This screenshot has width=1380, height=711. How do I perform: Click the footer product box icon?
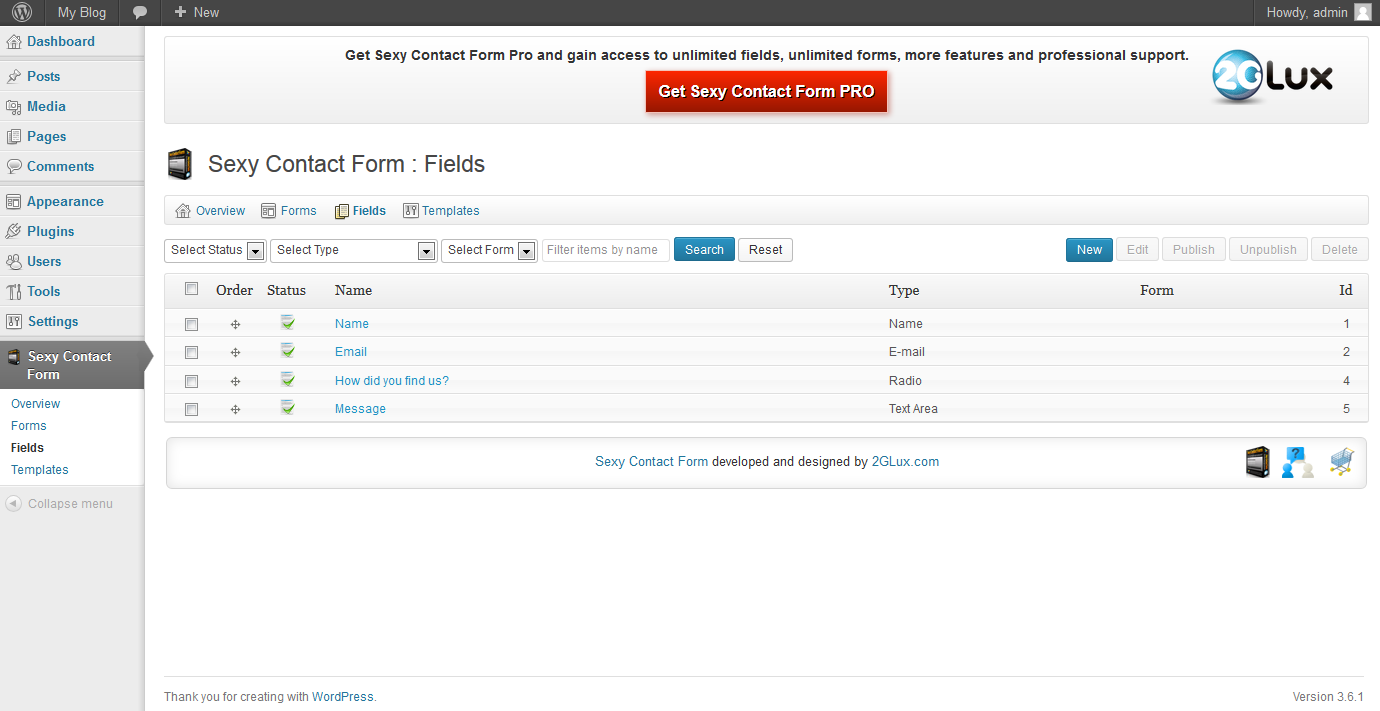click(x=1257, y=462)
